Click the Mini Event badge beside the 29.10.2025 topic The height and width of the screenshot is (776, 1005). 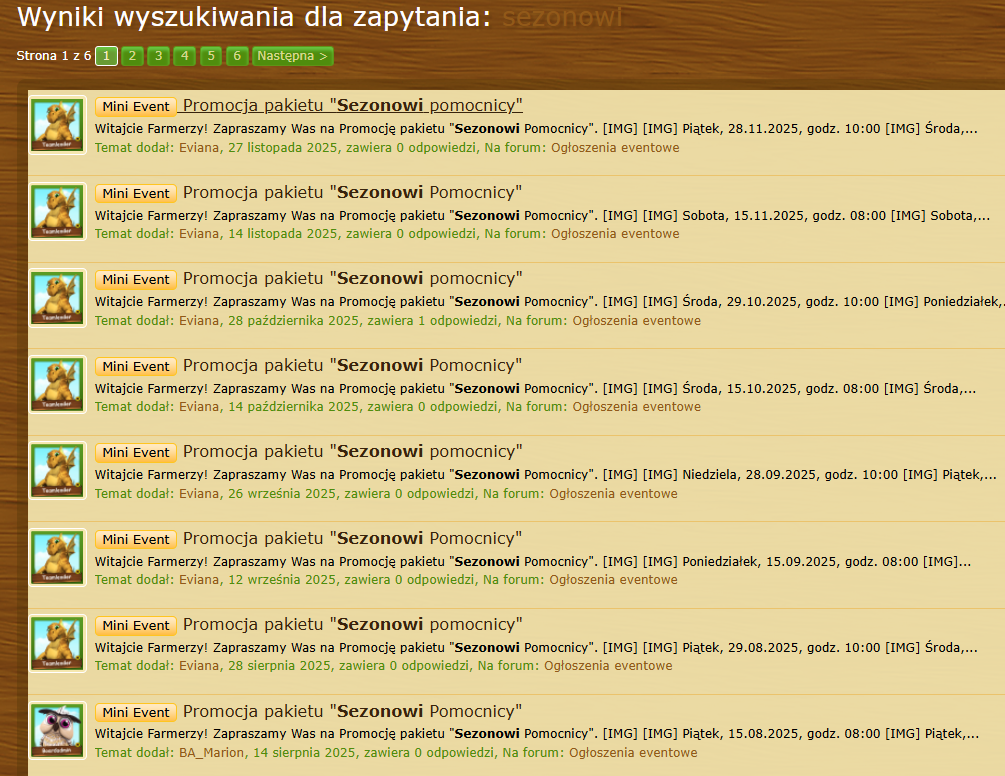pos(136,279)
